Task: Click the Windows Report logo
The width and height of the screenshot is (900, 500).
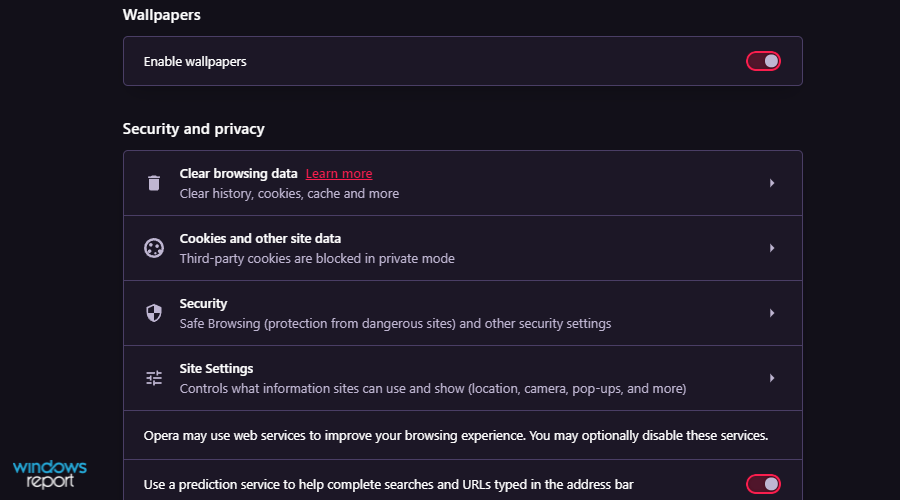Action: [50, 474]
